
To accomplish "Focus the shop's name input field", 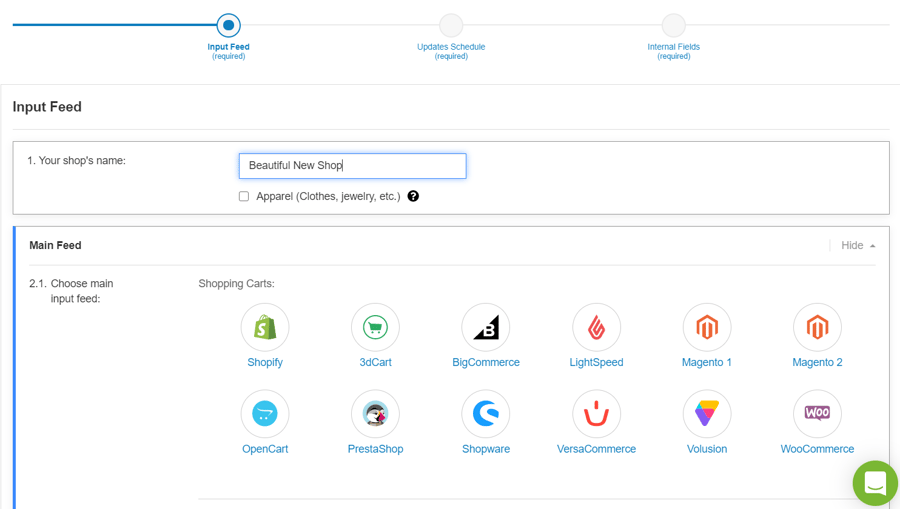I will [x=352, y=166].
